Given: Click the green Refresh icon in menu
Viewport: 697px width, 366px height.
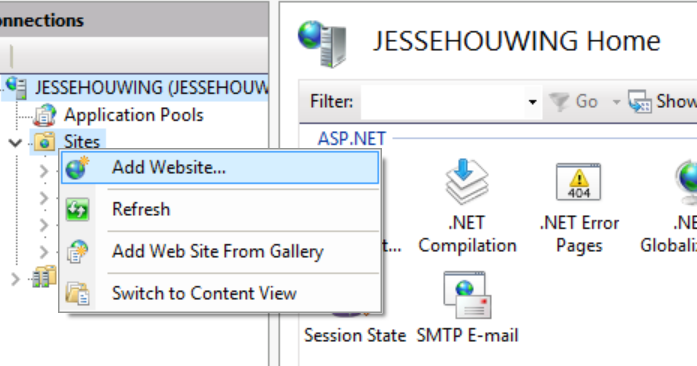Looking at the screenshot, I should [x=77, y=209].
